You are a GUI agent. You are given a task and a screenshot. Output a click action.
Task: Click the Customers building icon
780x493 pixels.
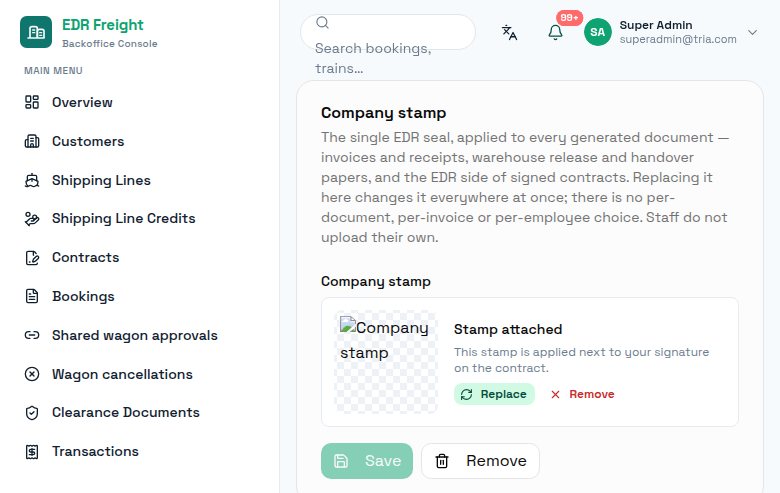[x=32, y=141]
